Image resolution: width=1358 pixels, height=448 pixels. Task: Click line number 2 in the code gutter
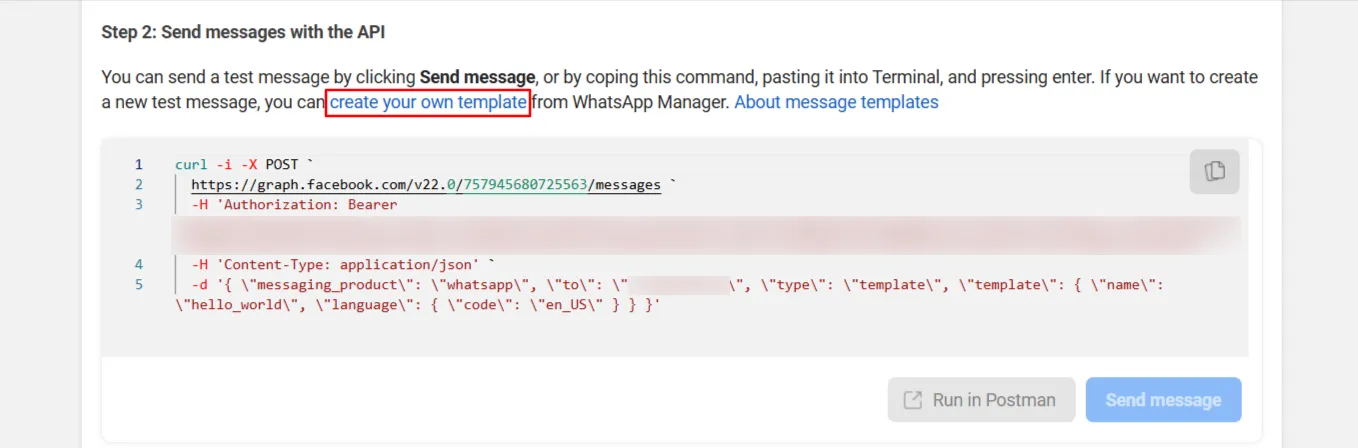pos(139,184)
